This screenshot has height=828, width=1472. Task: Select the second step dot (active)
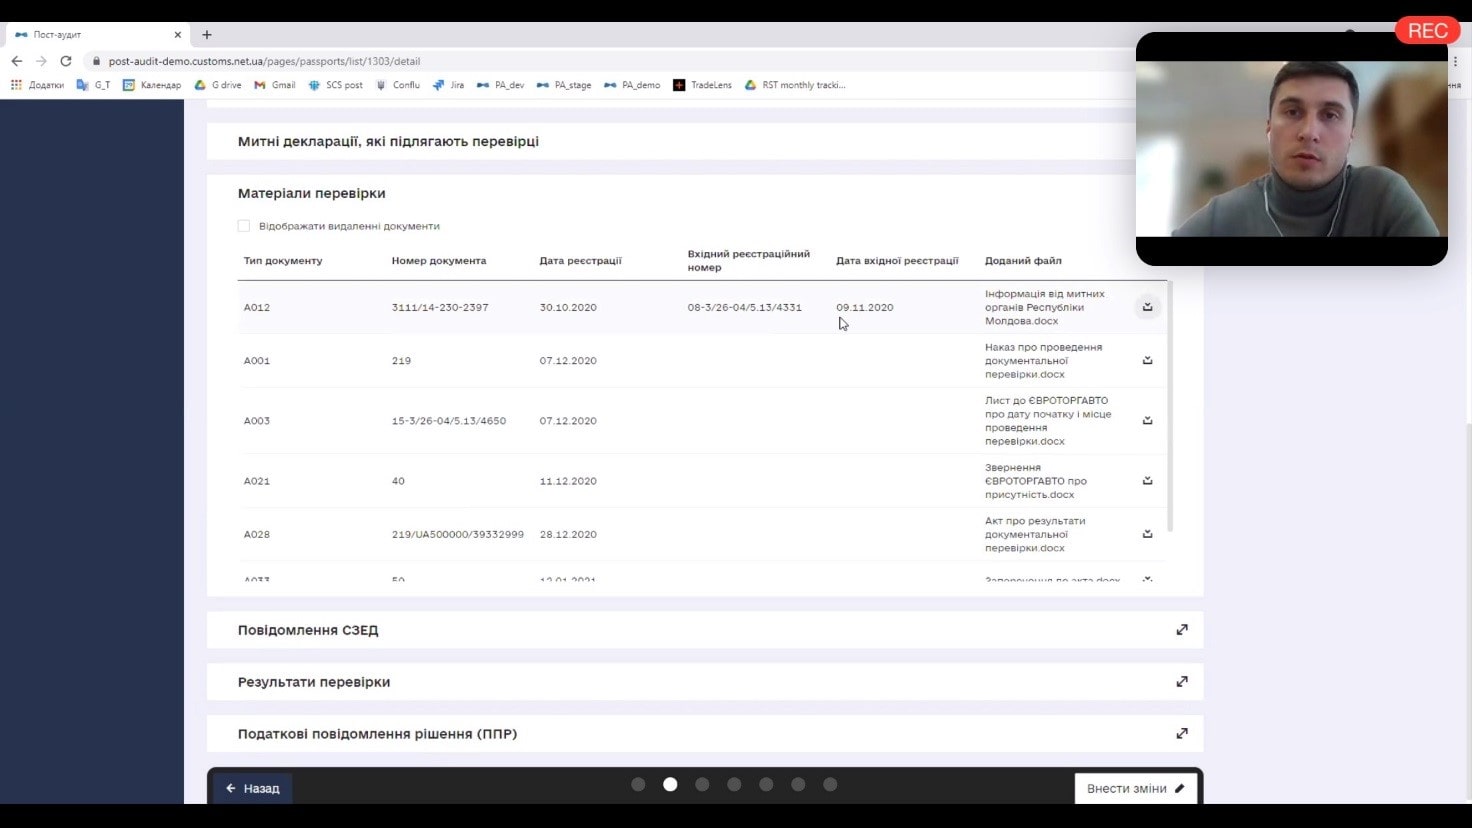(670, 785)
